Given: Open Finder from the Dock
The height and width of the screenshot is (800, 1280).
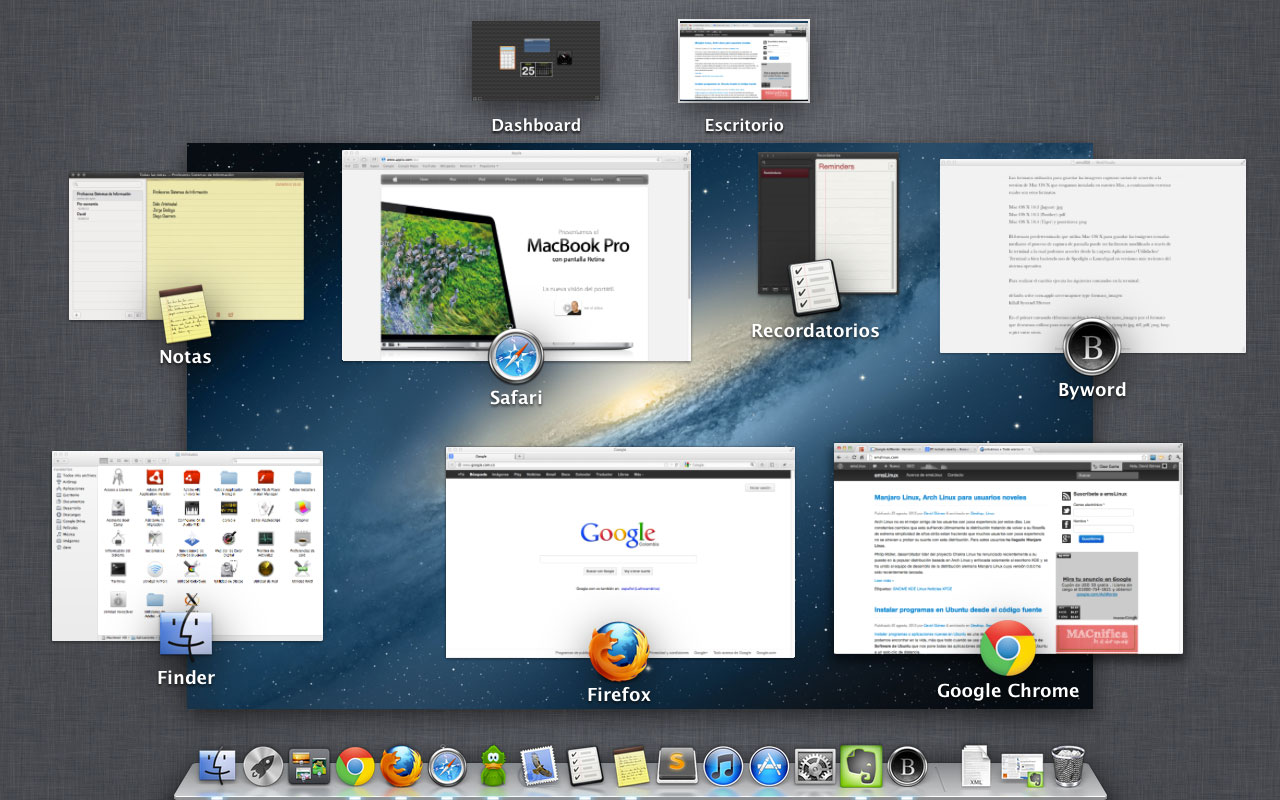Looking at the screenshot, I should tap(217, 767).
